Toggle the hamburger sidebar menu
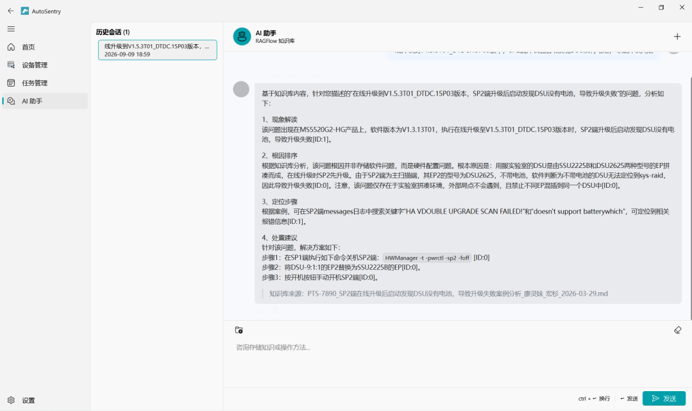The image size is (692, 411). coord(11,29)
